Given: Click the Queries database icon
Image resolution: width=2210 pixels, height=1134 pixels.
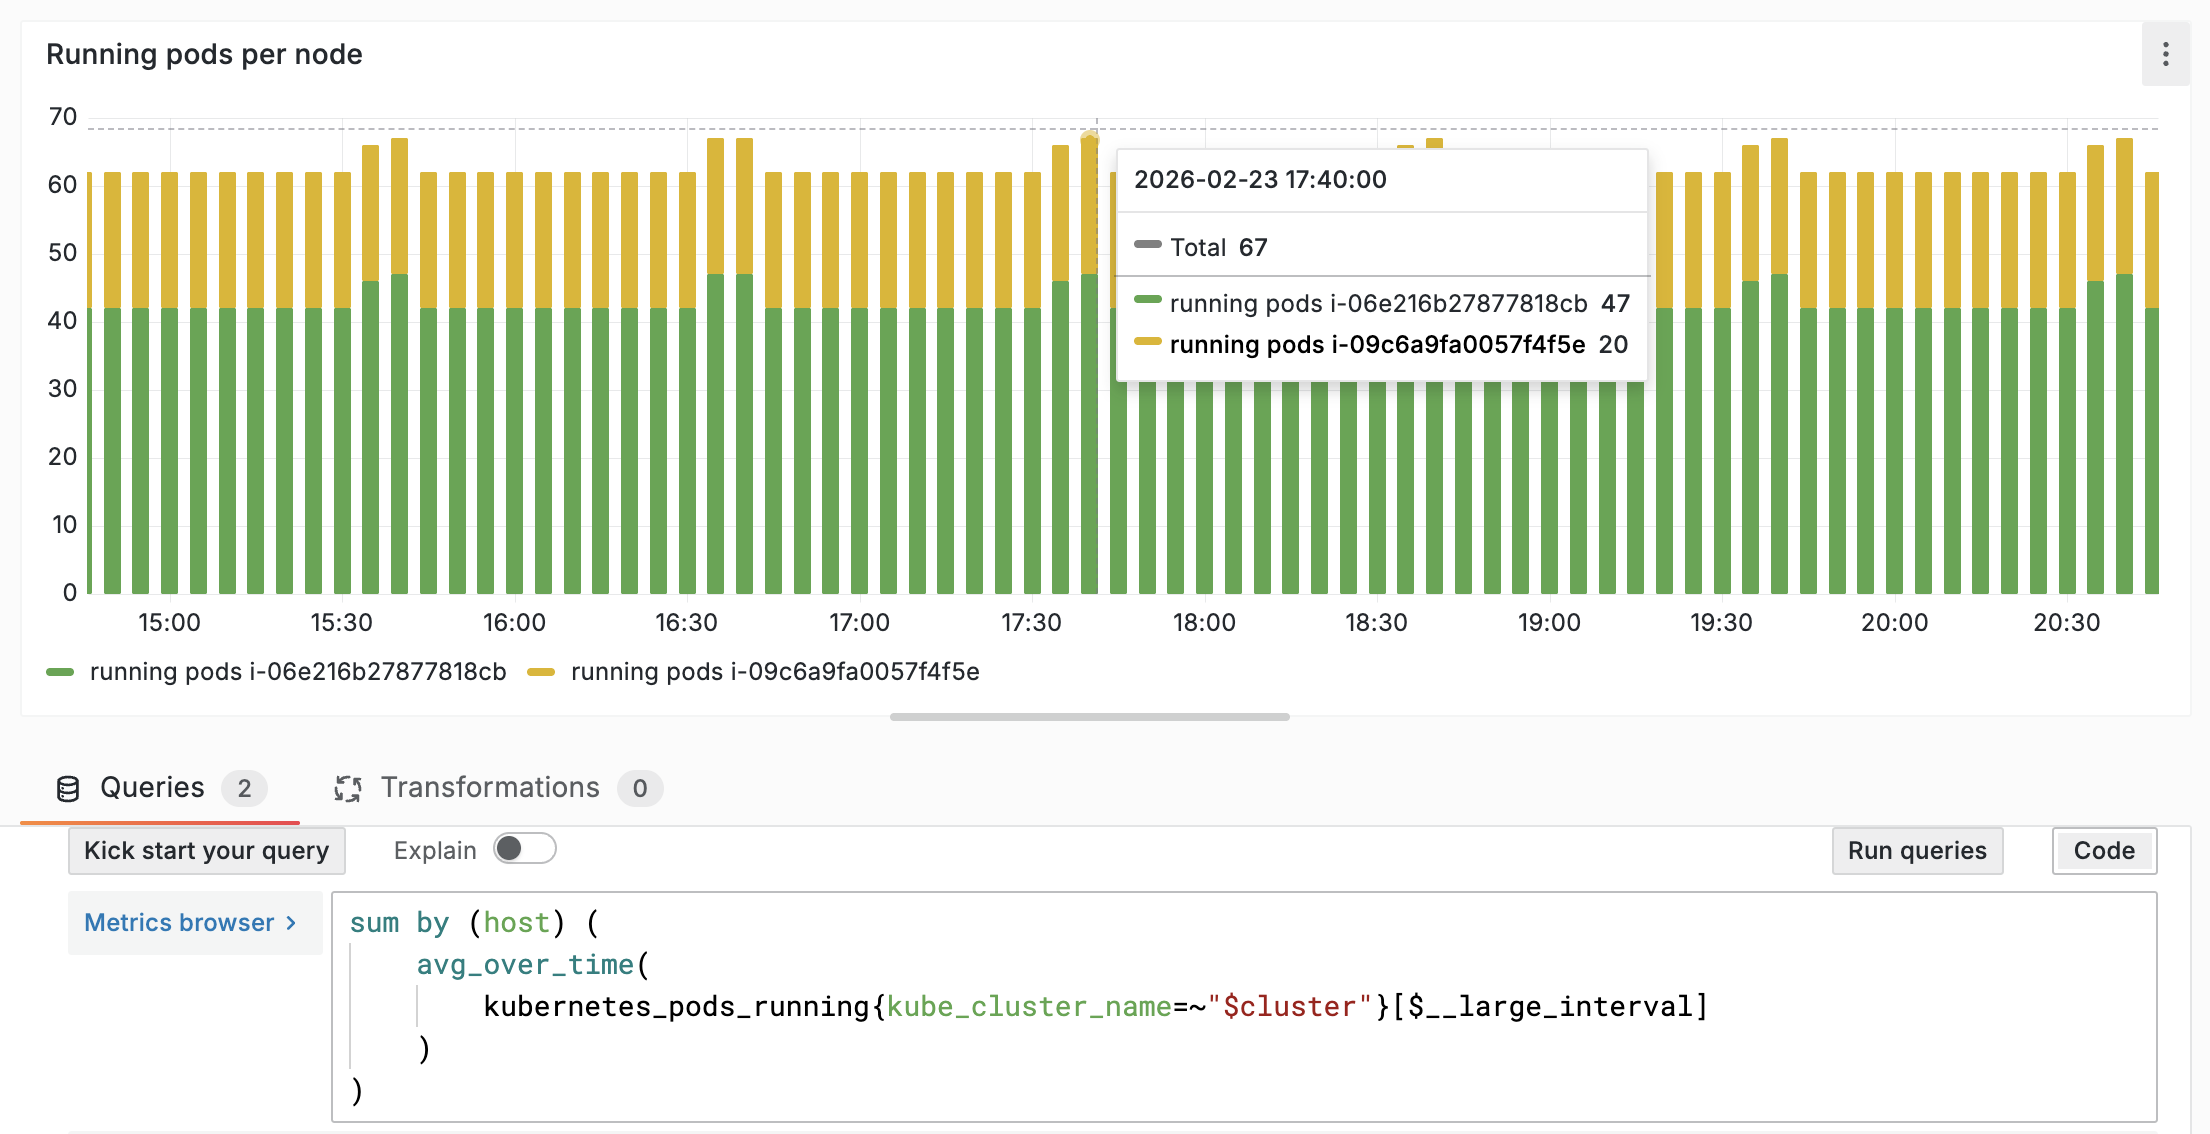Looking at the screenshot, I should point(68,789).
